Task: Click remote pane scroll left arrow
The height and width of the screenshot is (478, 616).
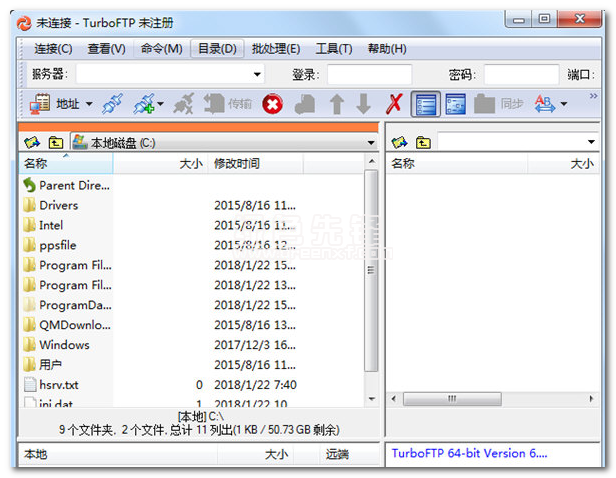Action: (394, 399)
